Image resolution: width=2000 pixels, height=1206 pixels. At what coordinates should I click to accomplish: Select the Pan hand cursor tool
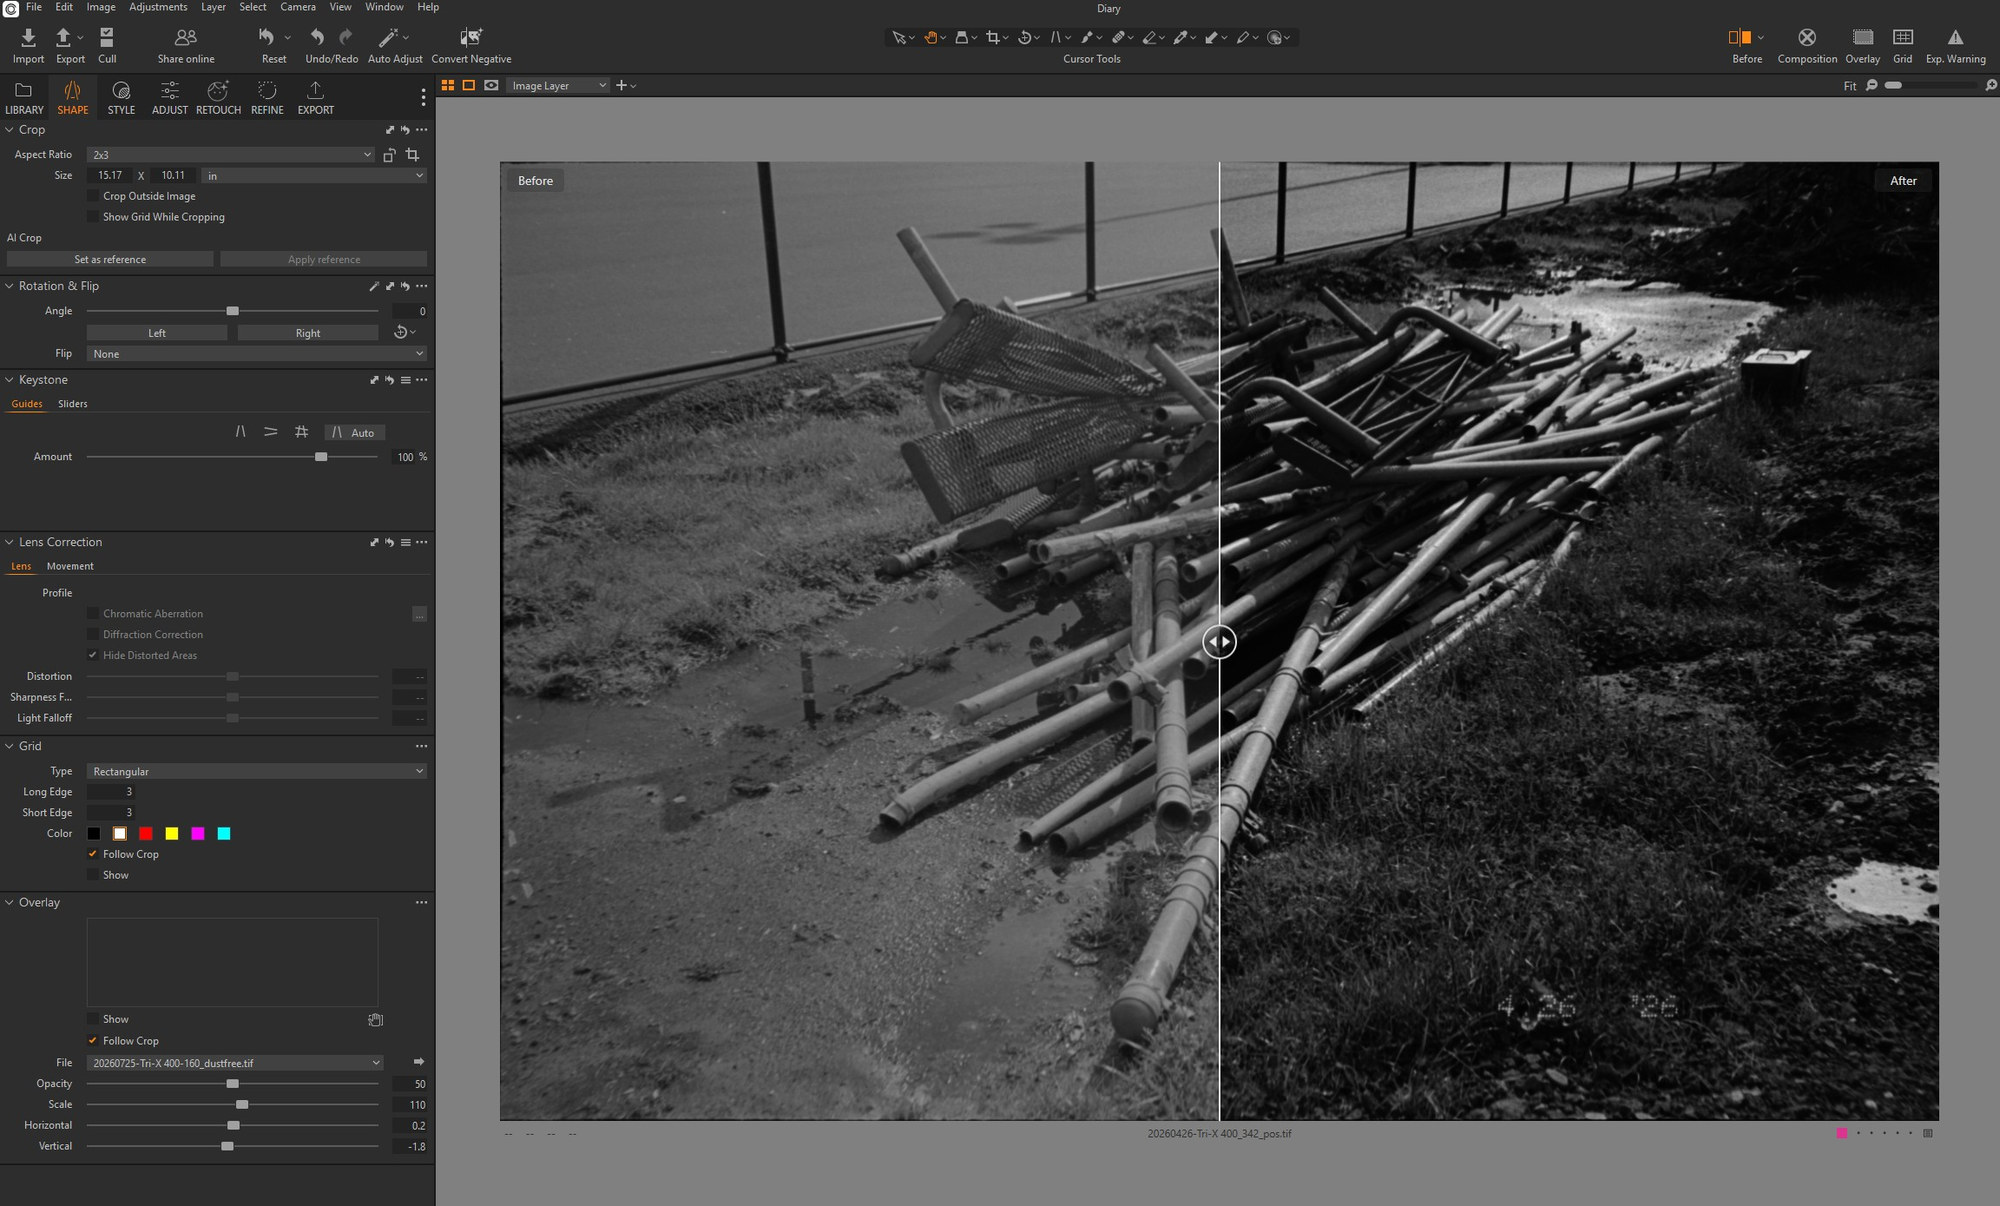(931, 38)
